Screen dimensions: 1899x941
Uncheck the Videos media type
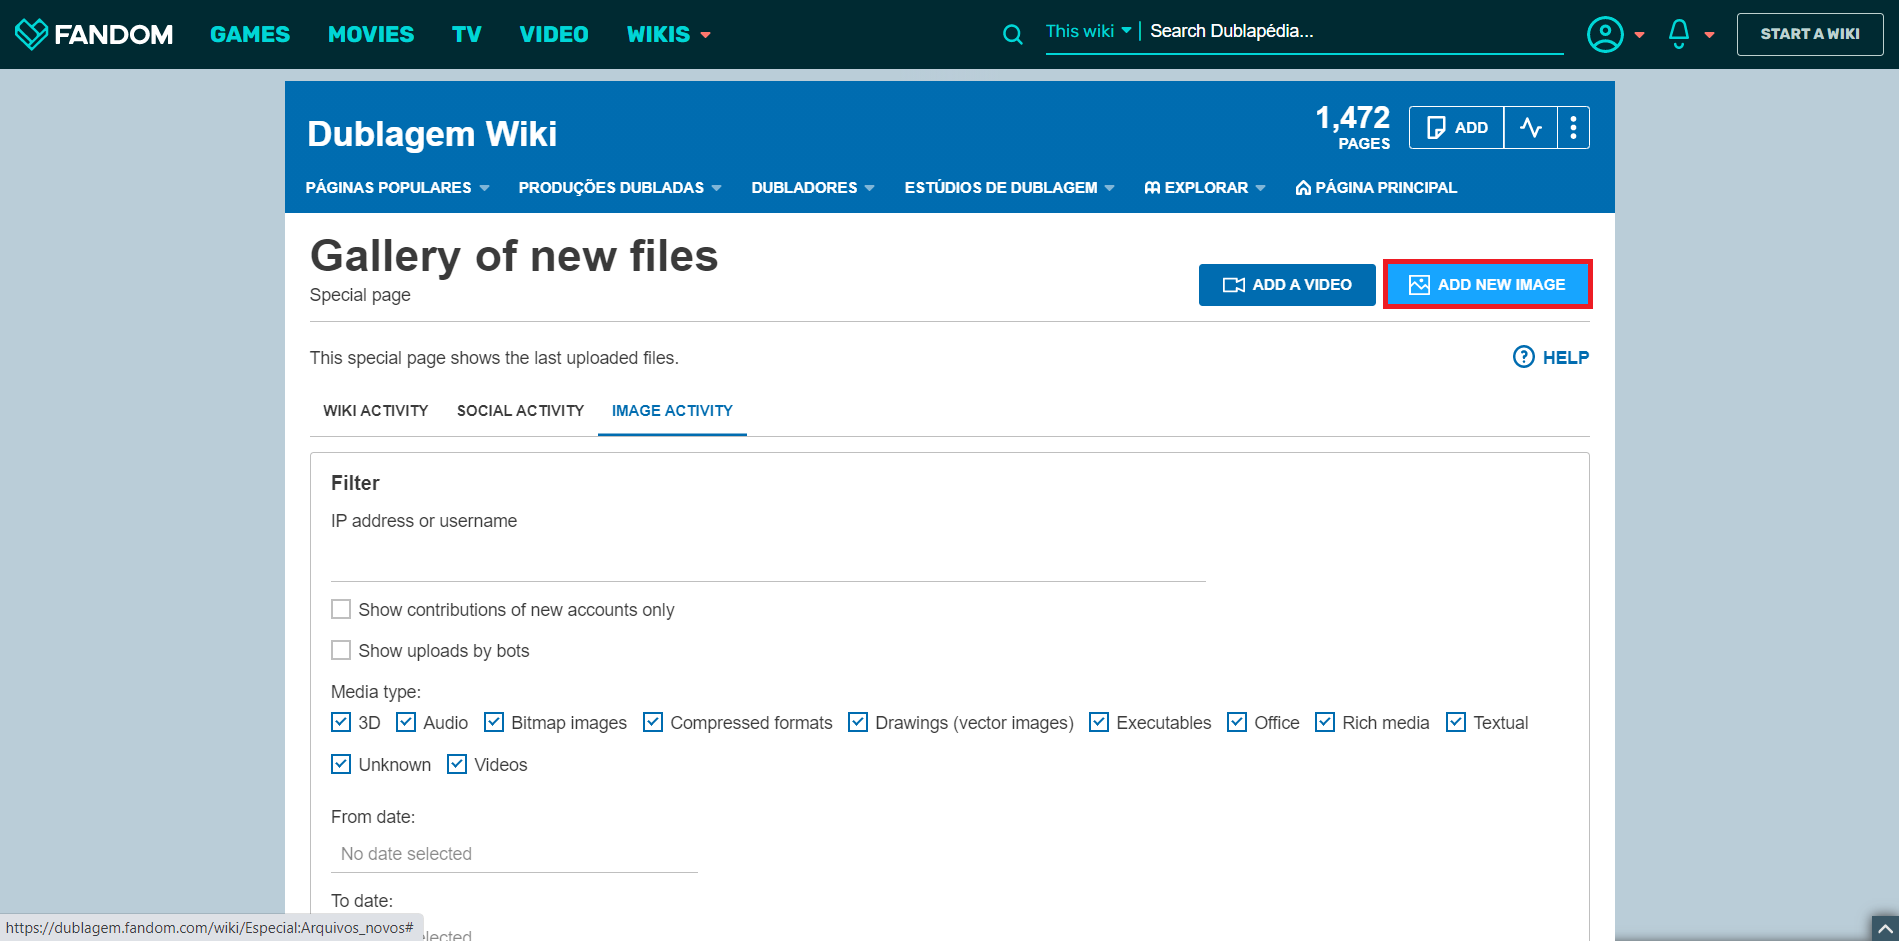(457, 764)
